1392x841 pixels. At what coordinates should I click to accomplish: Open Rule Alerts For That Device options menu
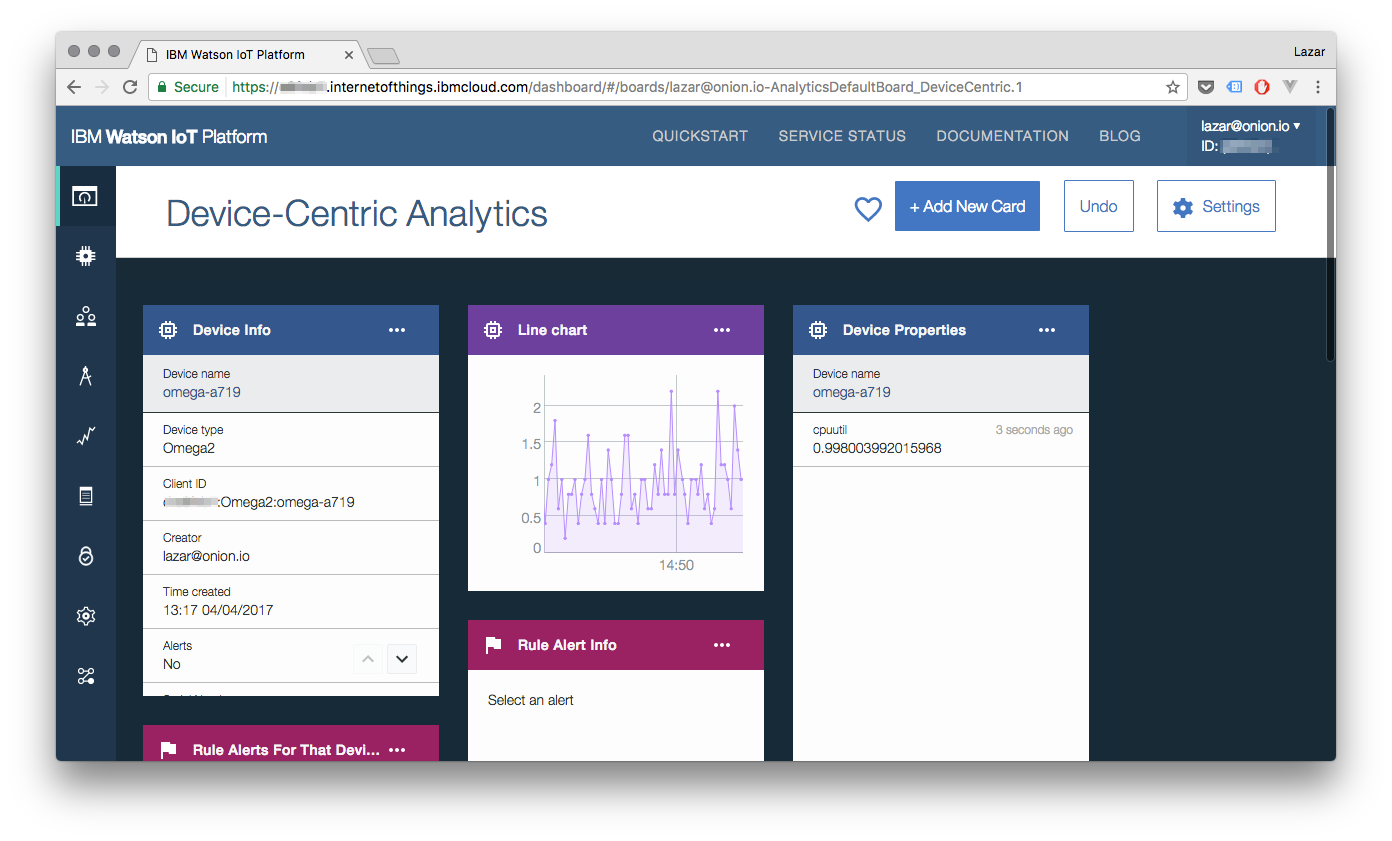click(x=397, y=750)
